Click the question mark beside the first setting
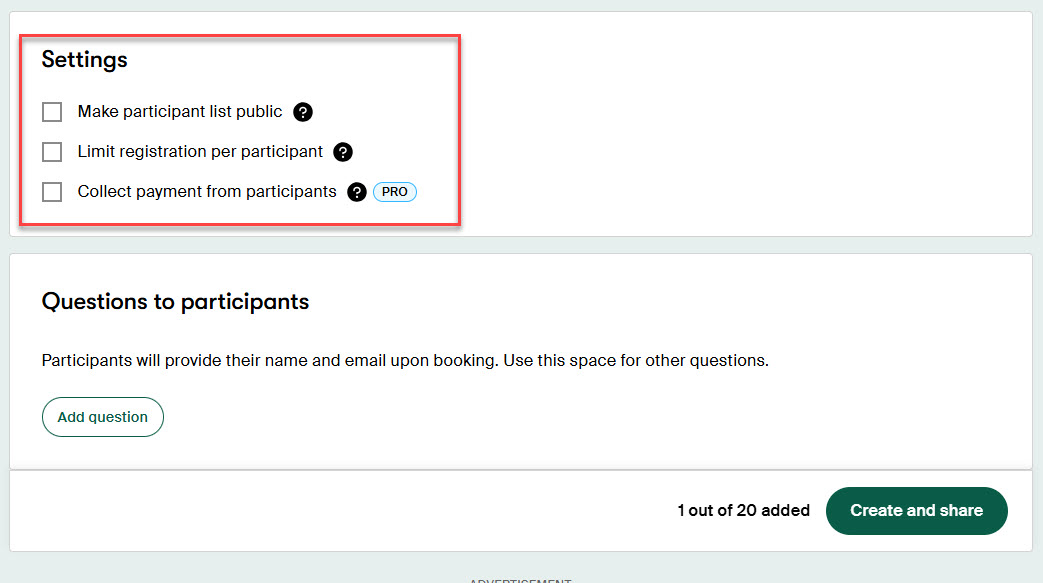Screen dimensions: 1043x583 click(x=303, y=112)
